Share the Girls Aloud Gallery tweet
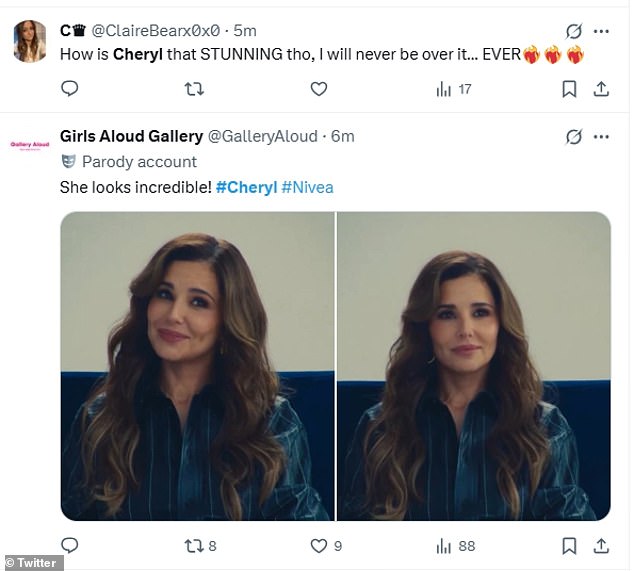634x571 pixels. (601, 546)
